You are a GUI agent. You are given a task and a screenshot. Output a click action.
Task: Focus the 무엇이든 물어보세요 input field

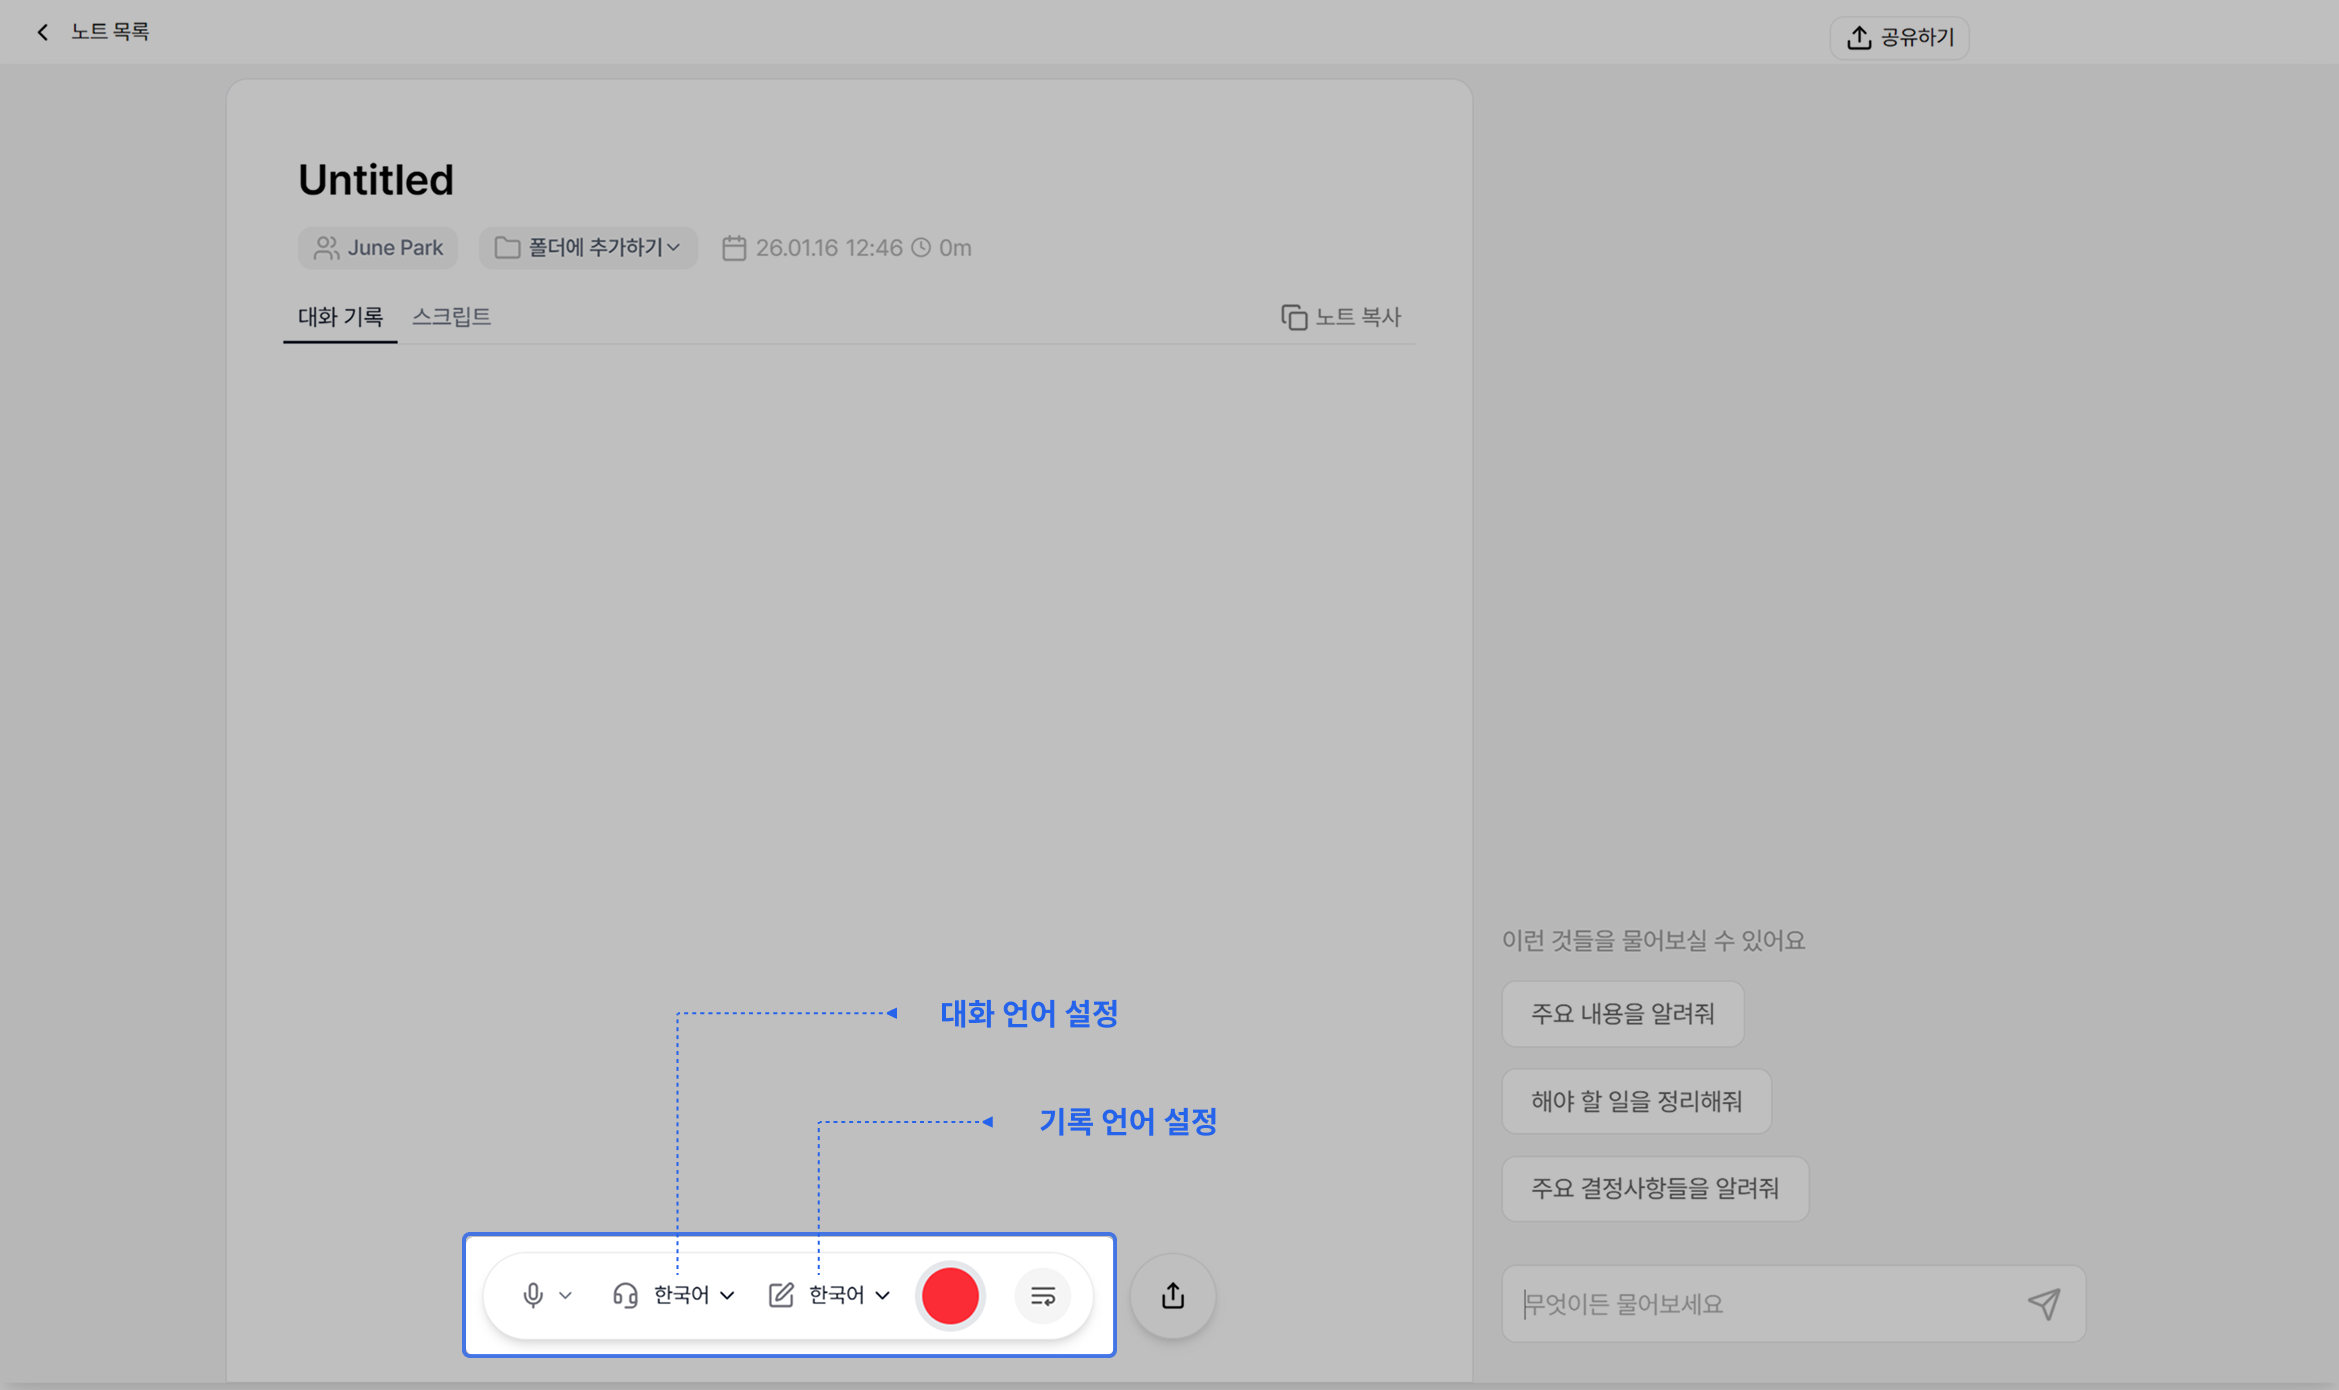point(1760,1303)
